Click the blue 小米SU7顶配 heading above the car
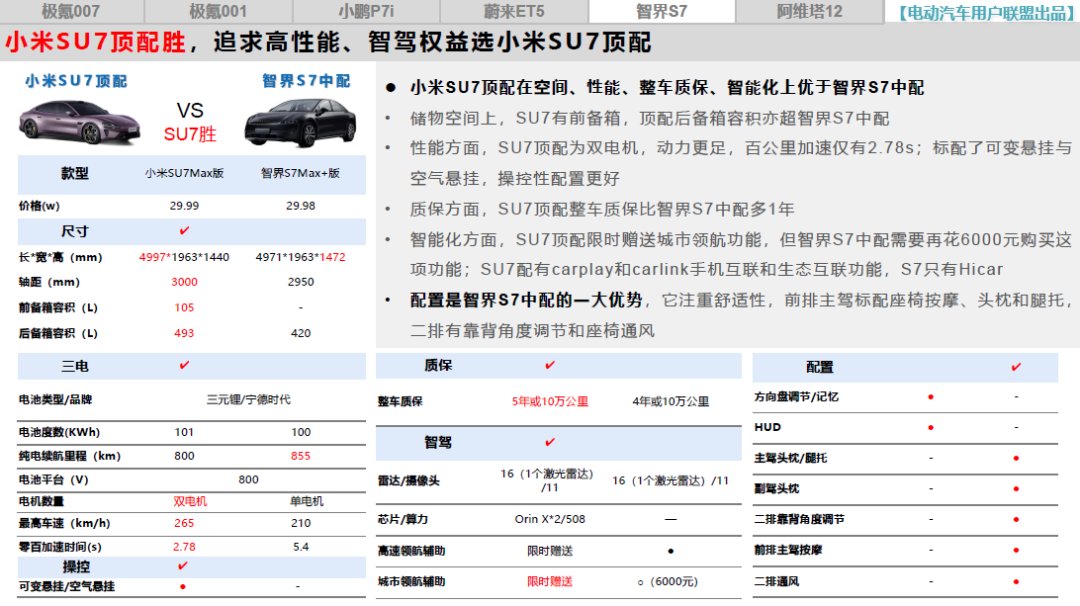This screenshot has width=1080, height=606. tap(76, 81)
